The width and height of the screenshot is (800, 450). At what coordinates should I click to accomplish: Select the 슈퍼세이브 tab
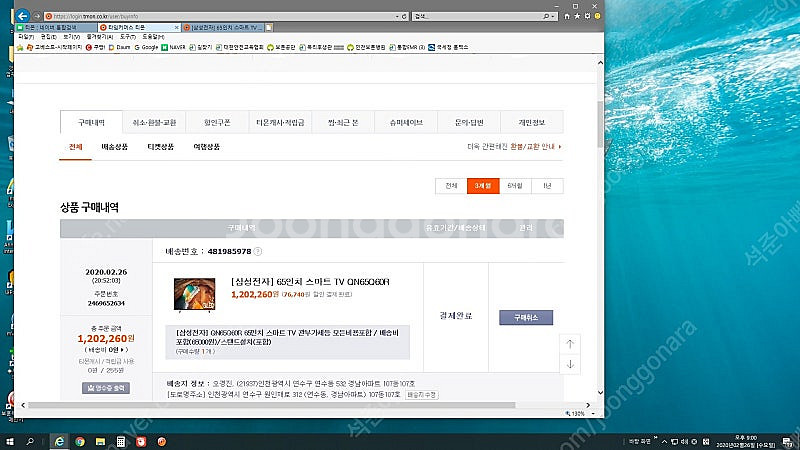tap(406, 122)
